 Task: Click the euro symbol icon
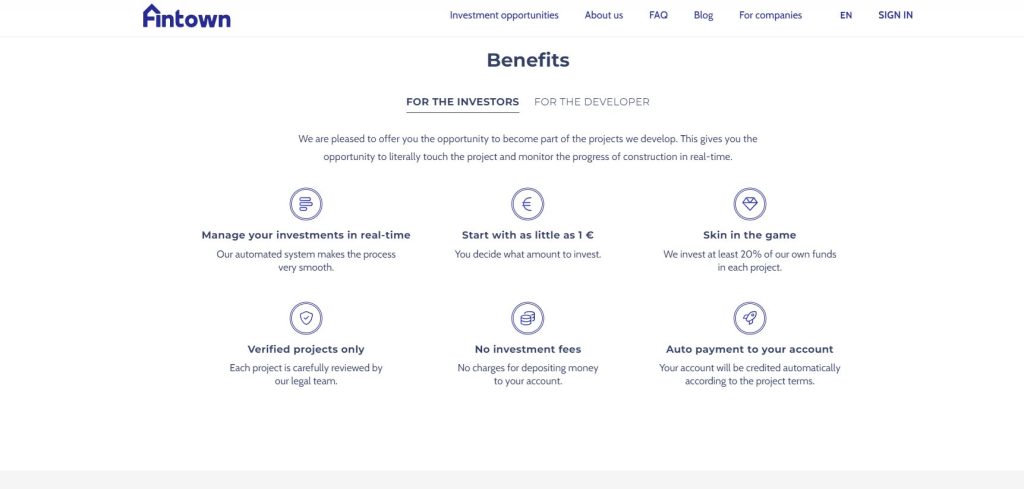point(528,204)
